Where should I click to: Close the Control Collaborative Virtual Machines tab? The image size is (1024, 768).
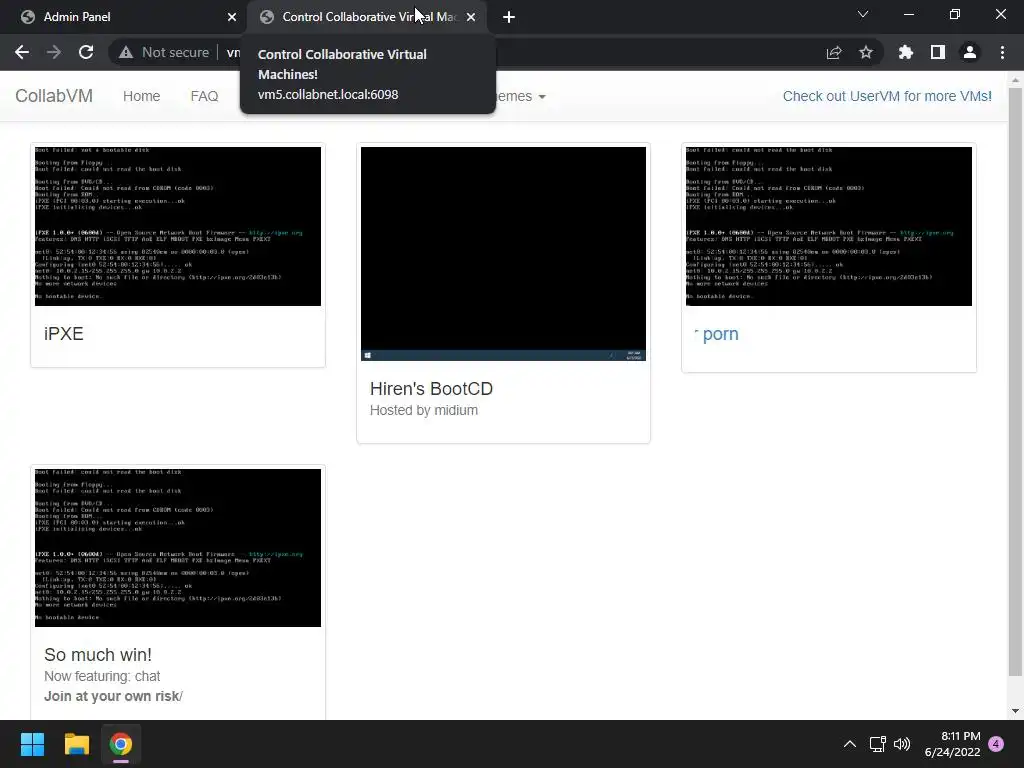pos(471,17)
